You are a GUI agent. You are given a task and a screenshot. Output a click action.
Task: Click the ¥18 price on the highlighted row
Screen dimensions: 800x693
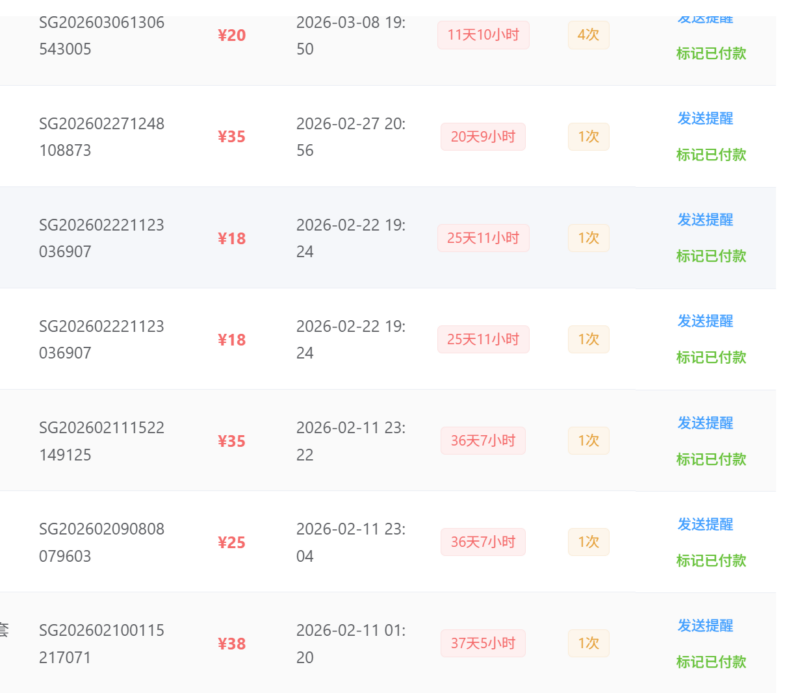point(231,238)
